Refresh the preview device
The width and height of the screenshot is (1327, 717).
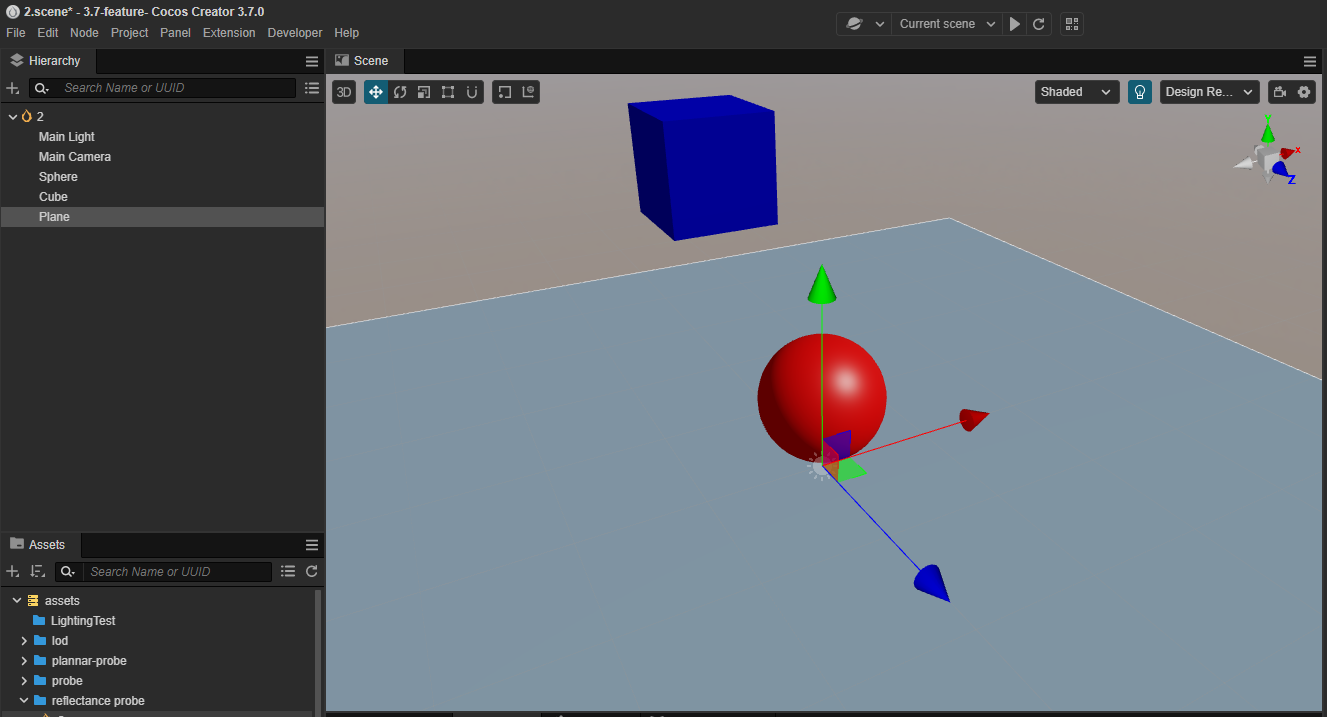(x=1039, y=24)
